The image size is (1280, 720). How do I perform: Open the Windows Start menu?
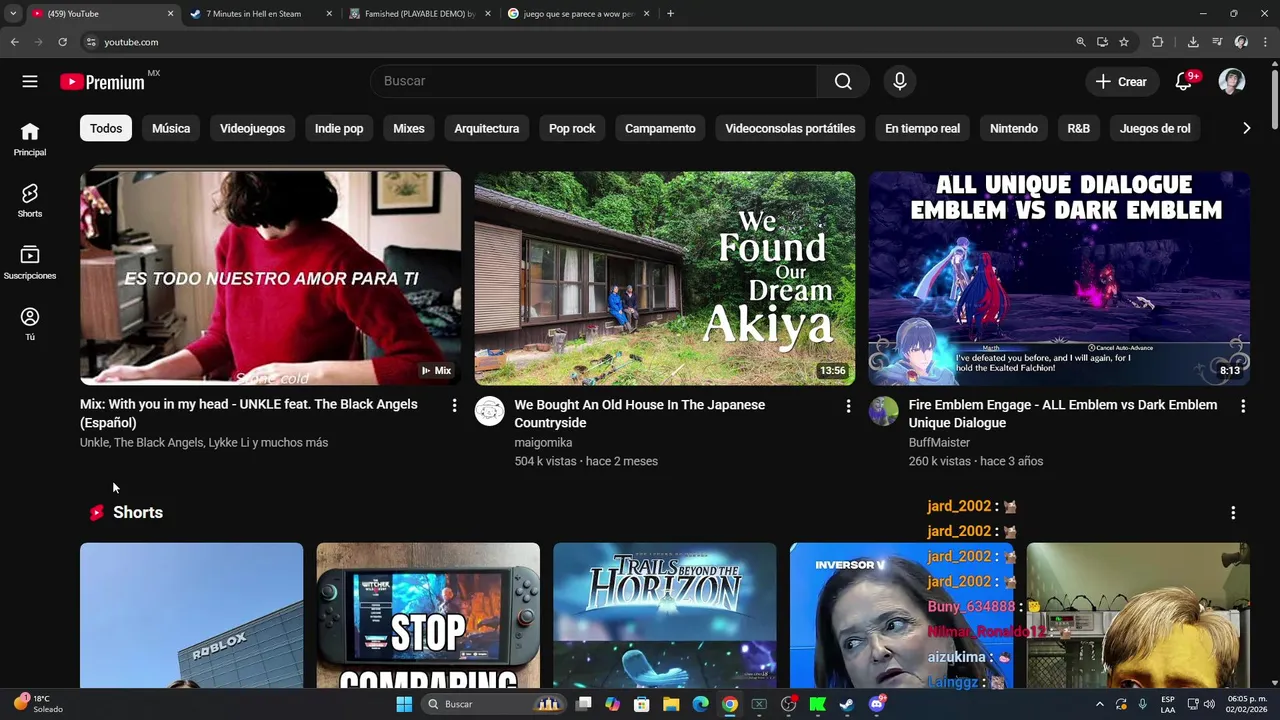click(x=404, y=704)
